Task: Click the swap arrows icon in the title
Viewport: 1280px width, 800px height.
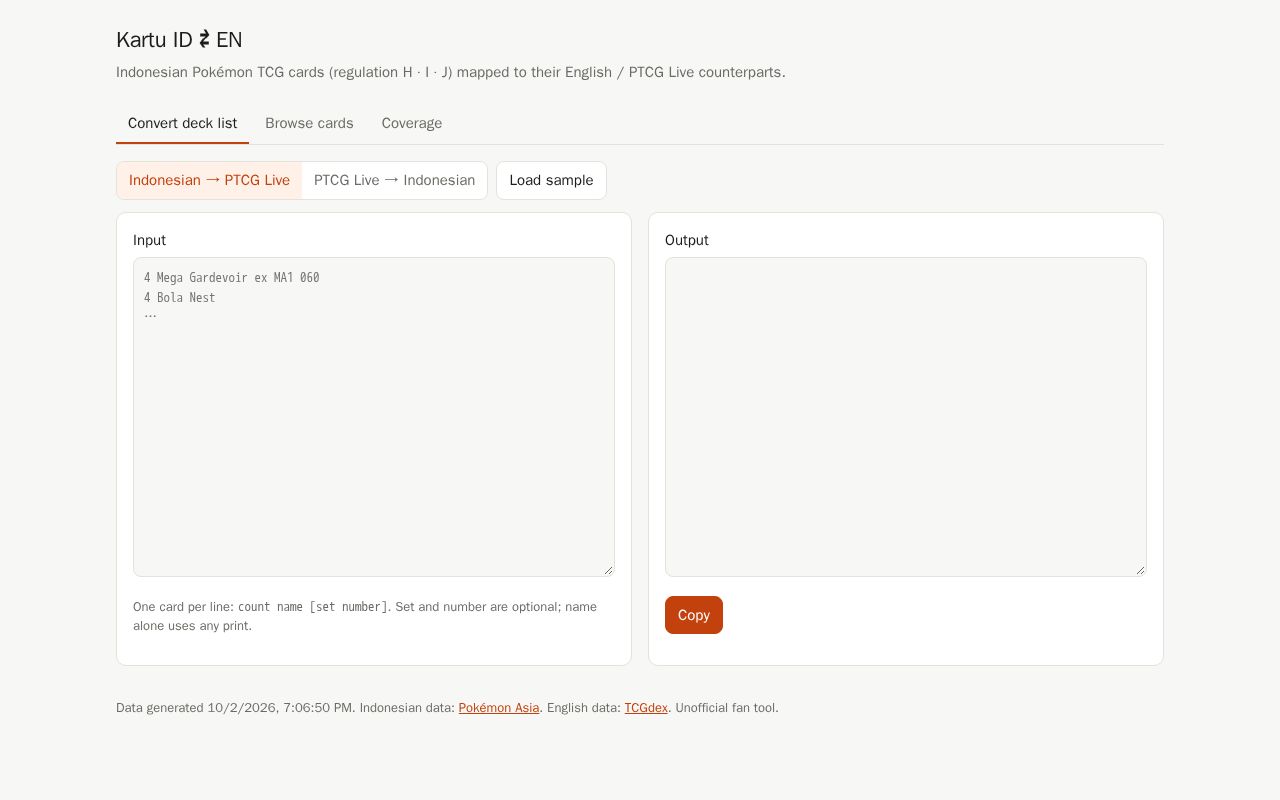Action: coord(204,40)
